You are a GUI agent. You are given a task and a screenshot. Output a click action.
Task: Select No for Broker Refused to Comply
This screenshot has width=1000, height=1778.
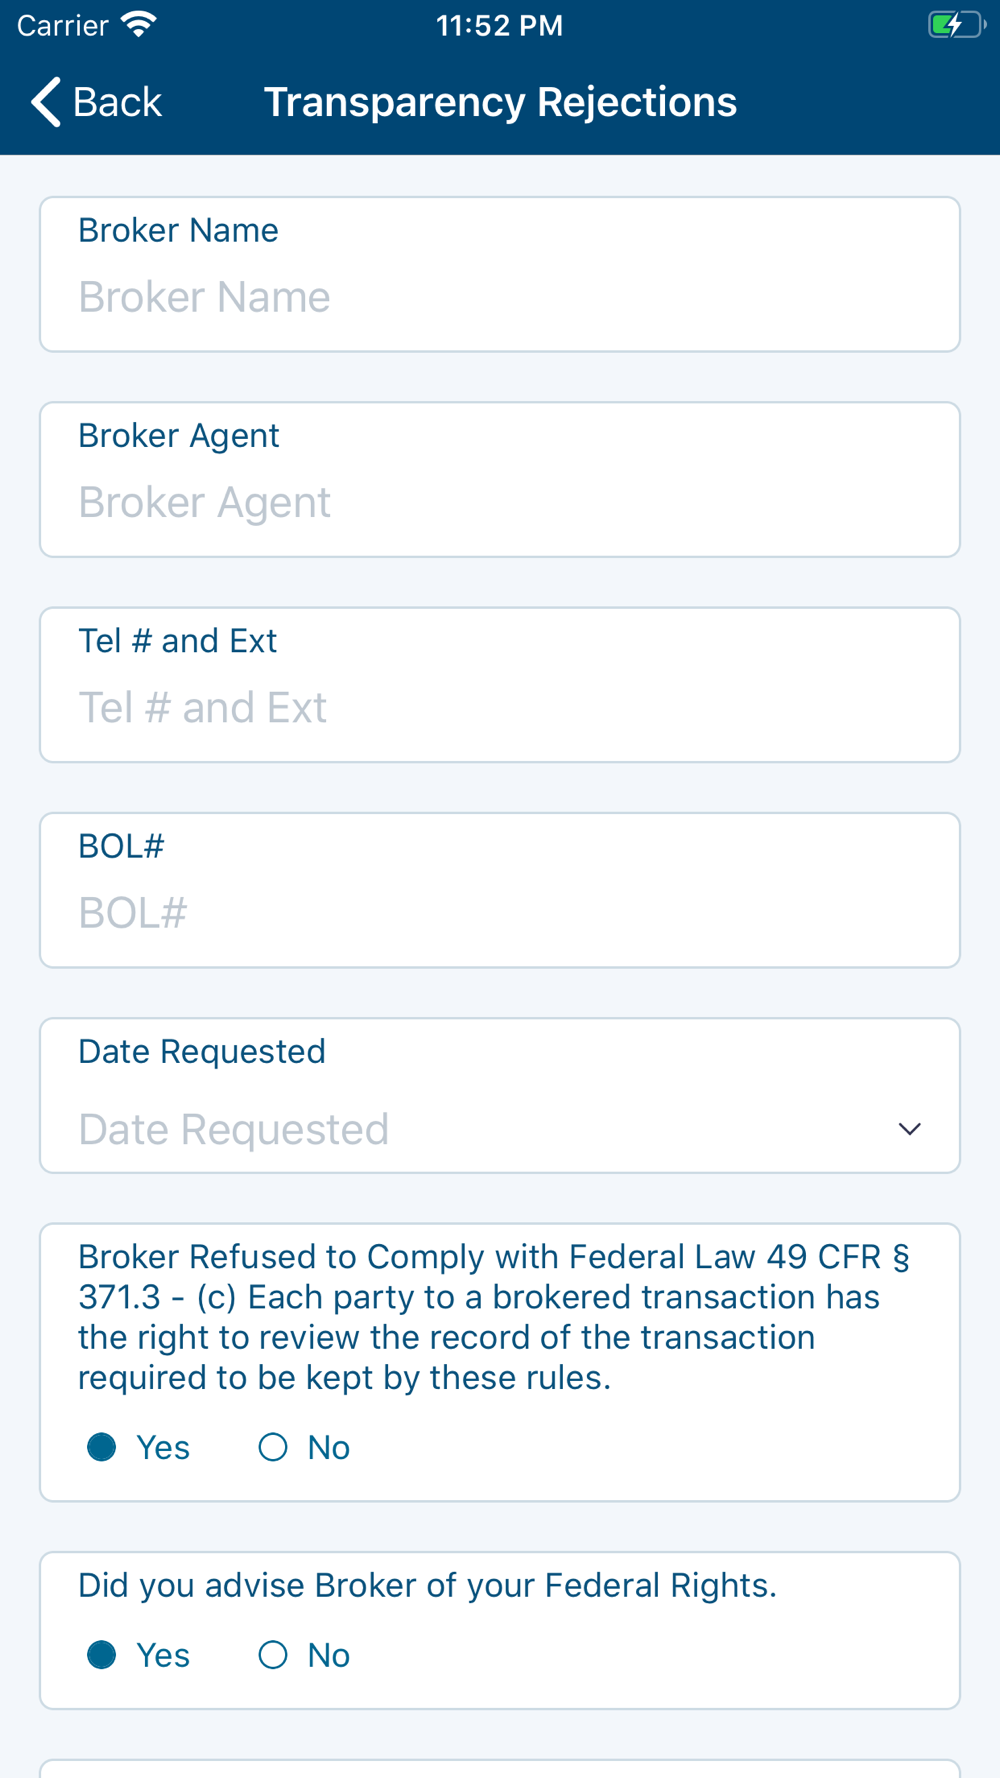273,1447
